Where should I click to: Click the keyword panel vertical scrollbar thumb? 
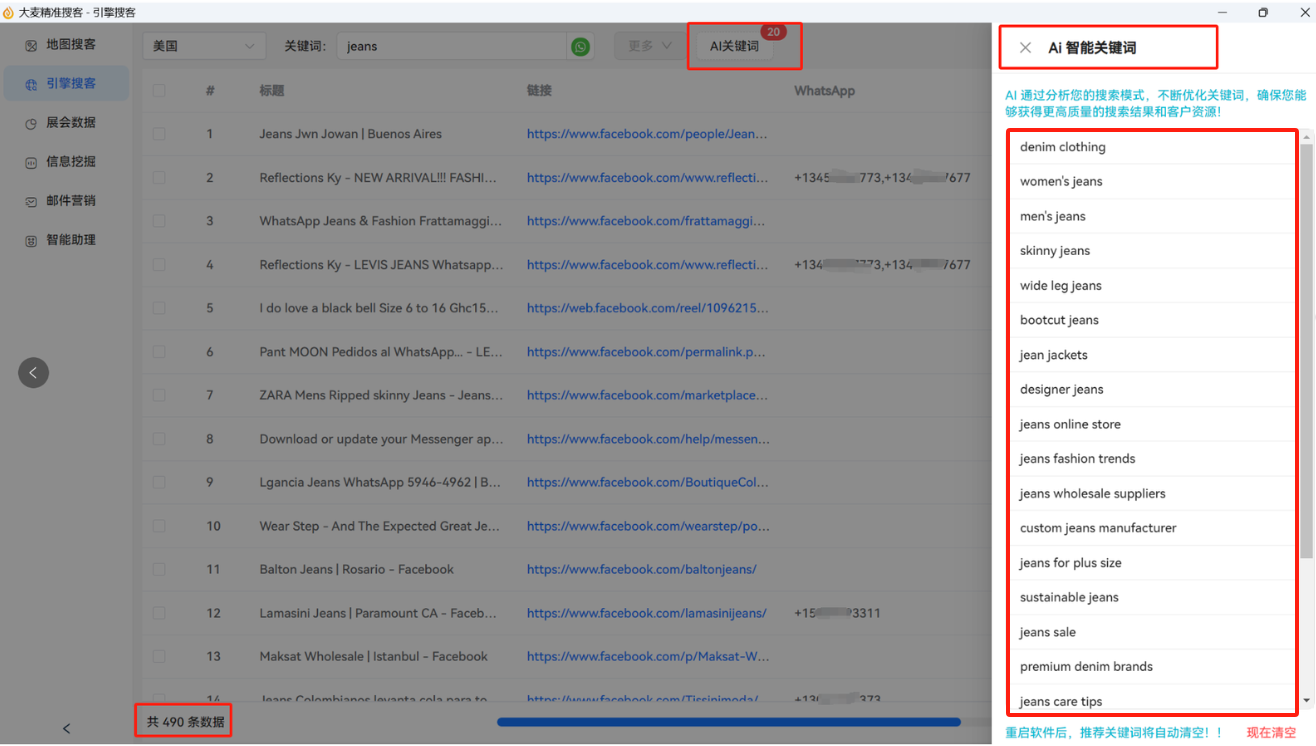(1306, 350)
